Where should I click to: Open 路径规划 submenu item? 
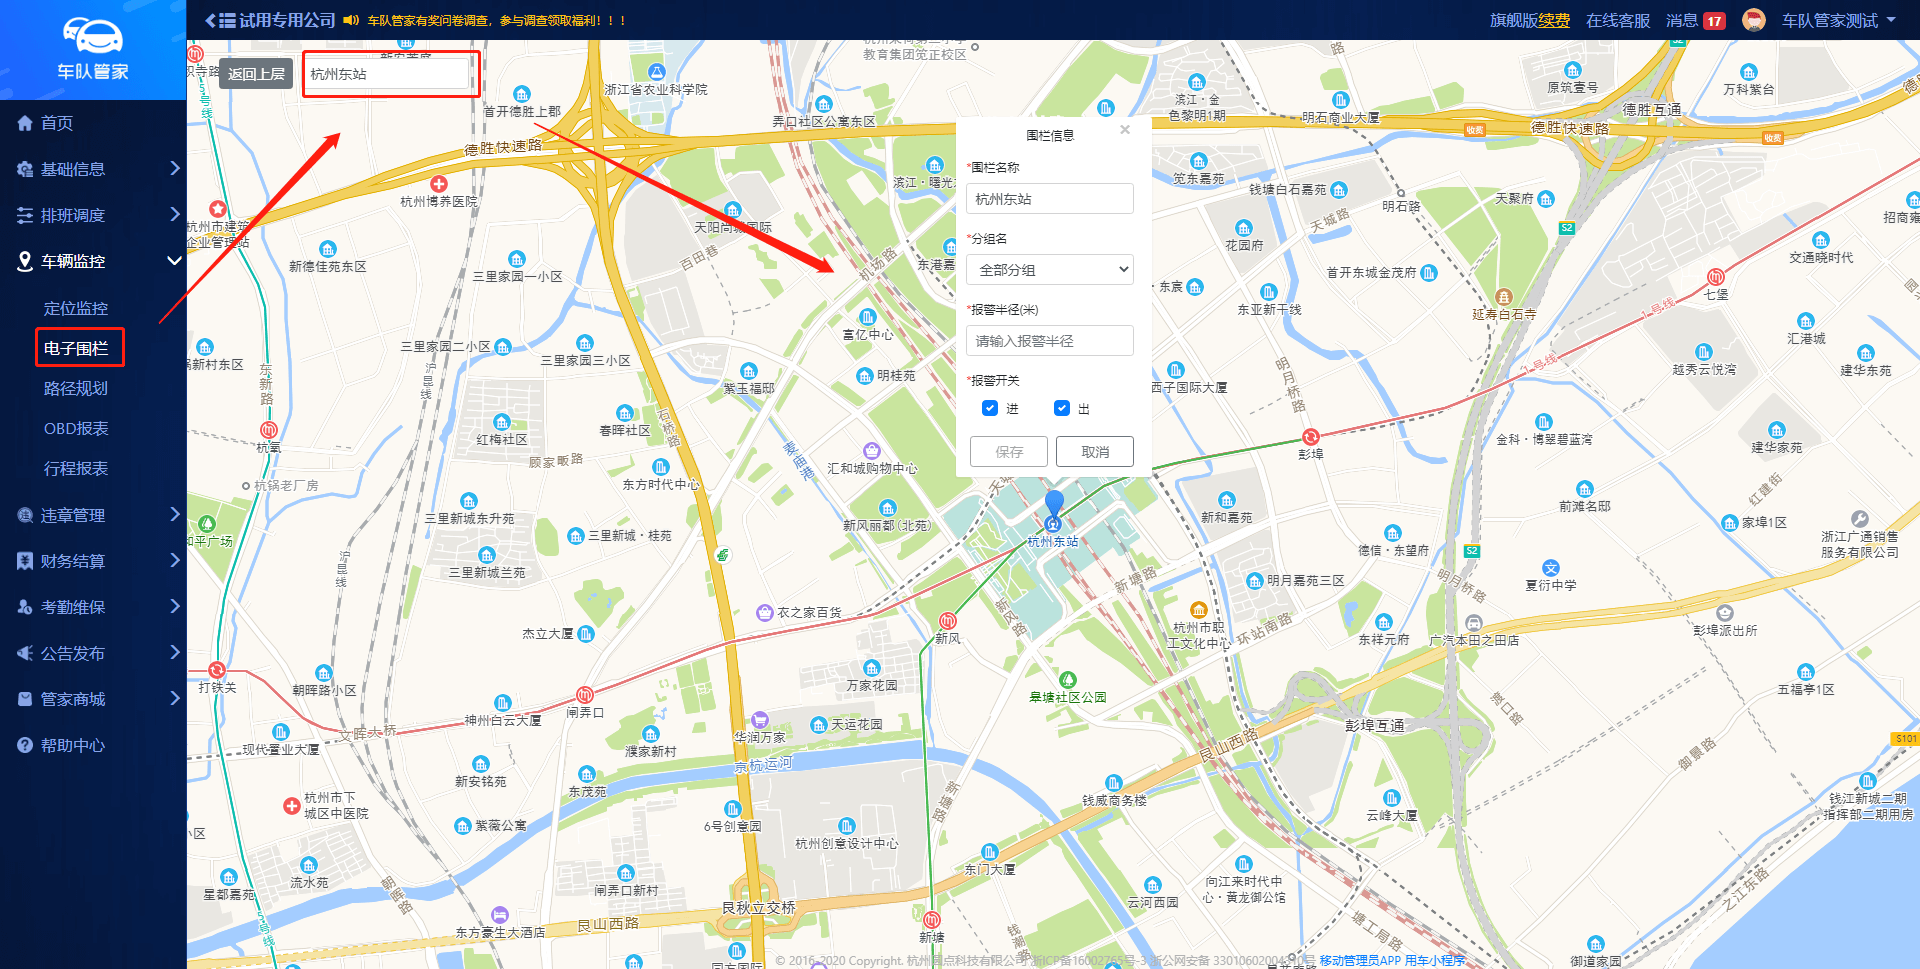(76, 388)
